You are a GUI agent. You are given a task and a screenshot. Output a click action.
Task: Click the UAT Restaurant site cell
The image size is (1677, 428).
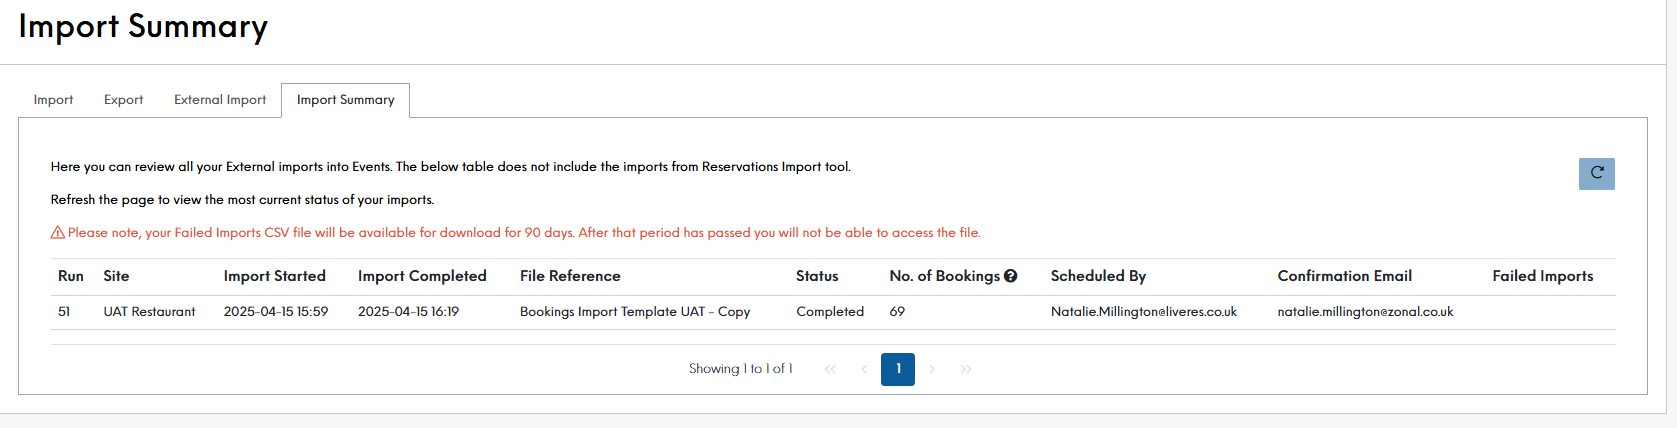[x=149, y=312]
